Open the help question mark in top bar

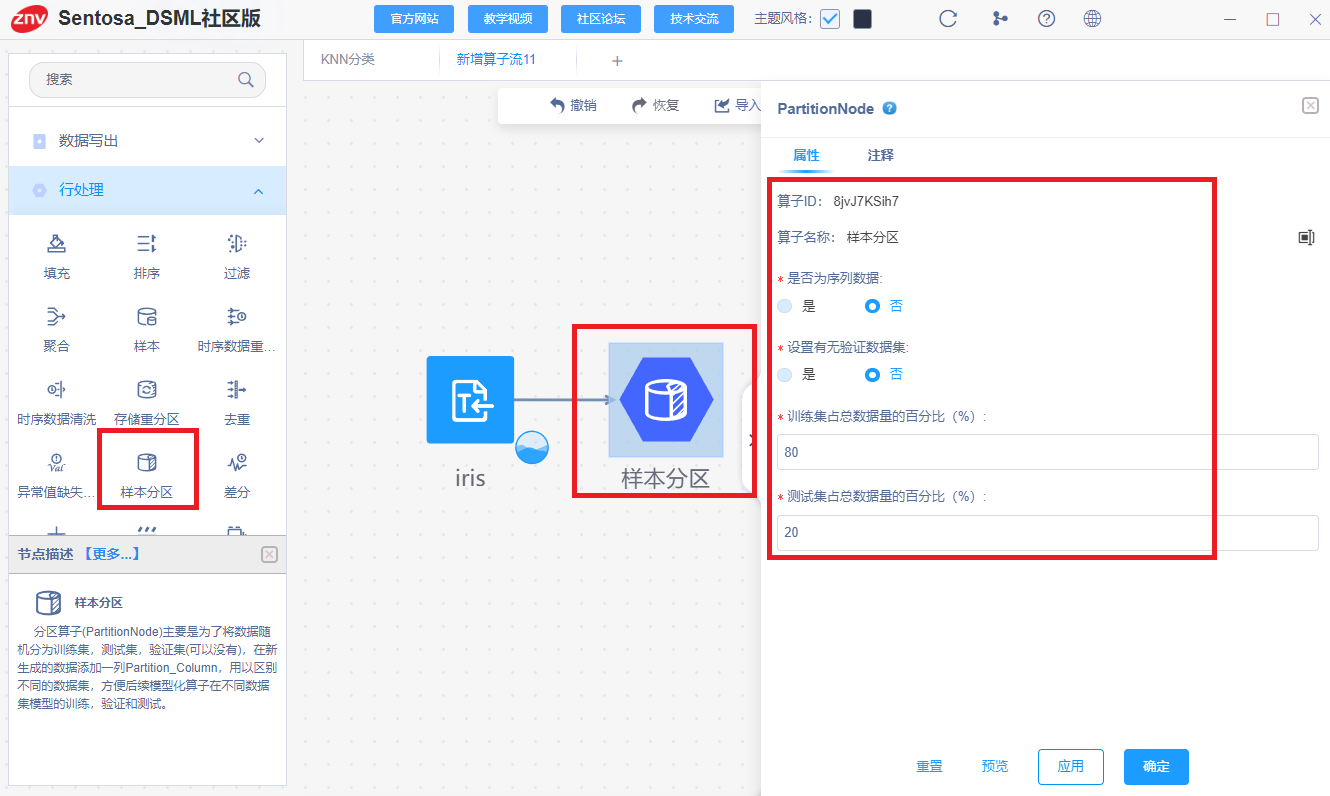pyautogui.click(x=1046, y=18)
